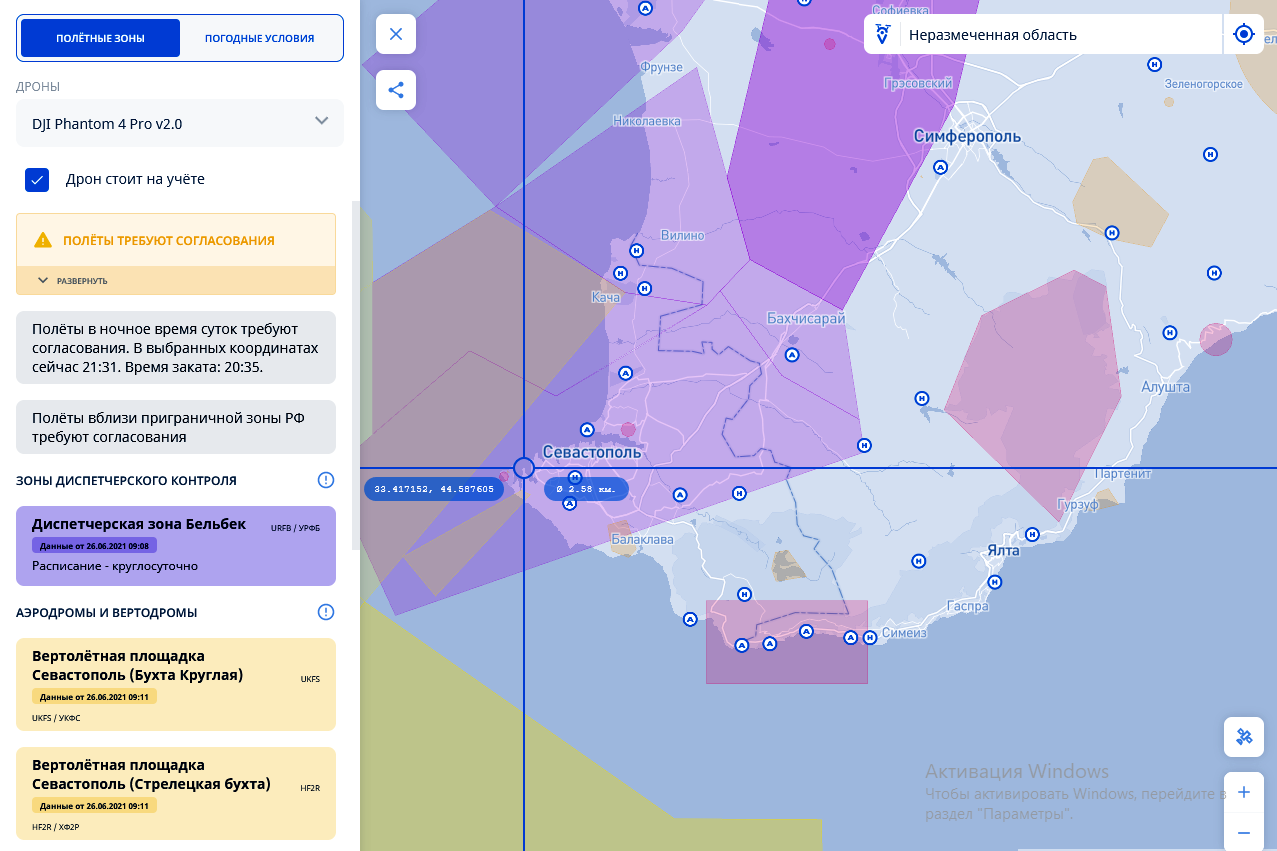
Task: Zoom in on the map
Action: click(1244, 792)
